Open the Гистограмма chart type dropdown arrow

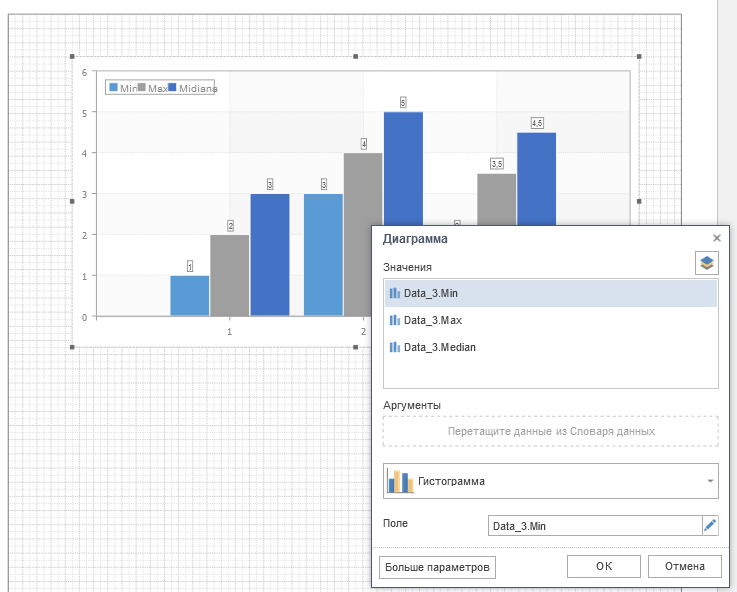(x=710, y=481)
